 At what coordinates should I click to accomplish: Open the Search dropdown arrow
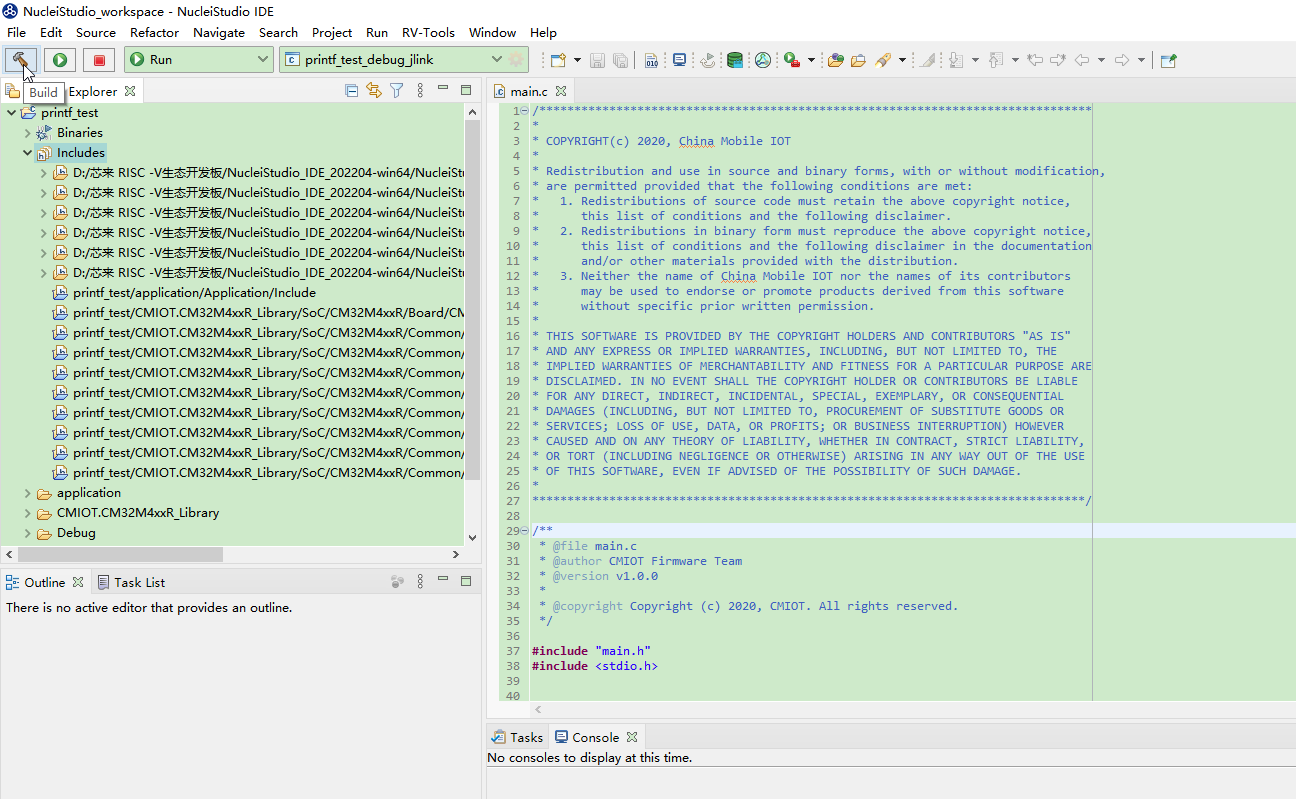click(902, 60)
